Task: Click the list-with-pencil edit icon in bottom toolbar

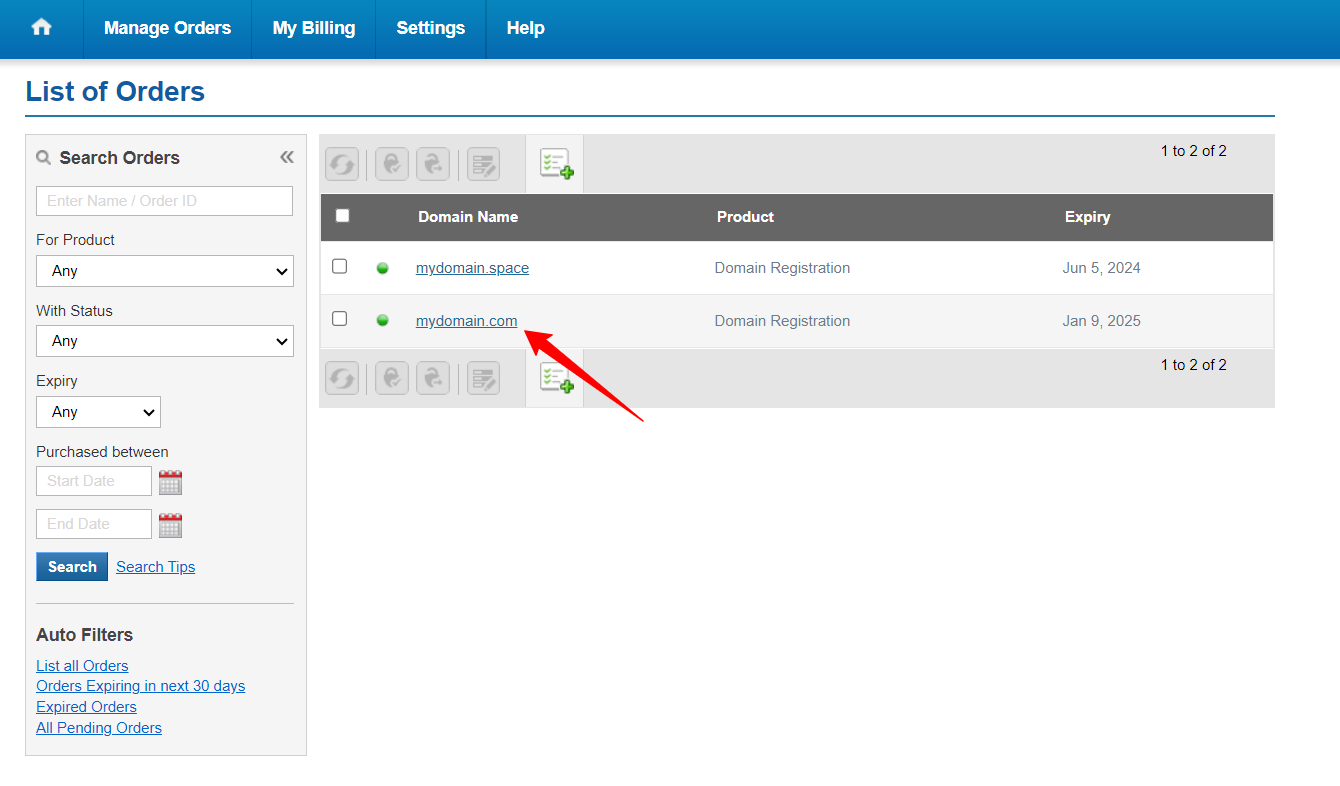Action: [483, 378]
